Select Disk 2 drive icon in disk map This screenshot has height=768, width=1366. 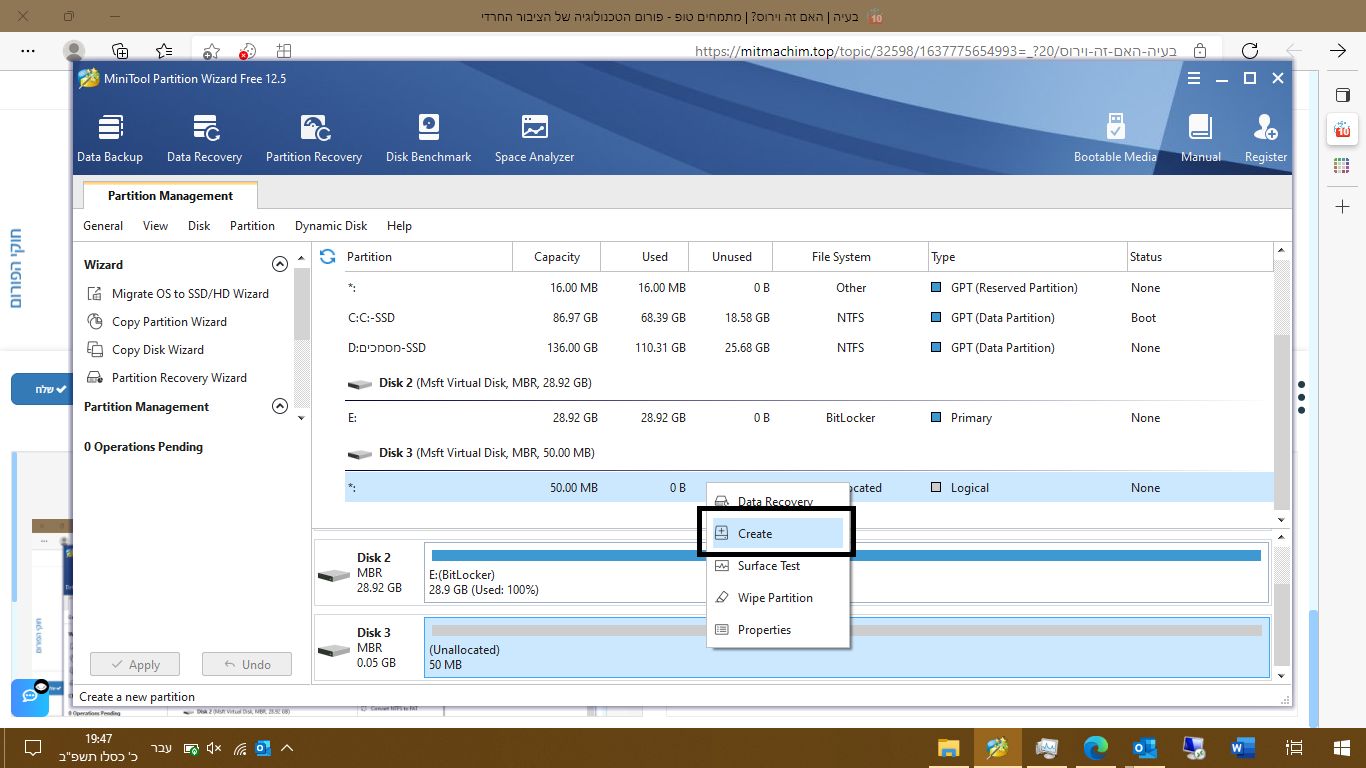click(x=335, y=576)
